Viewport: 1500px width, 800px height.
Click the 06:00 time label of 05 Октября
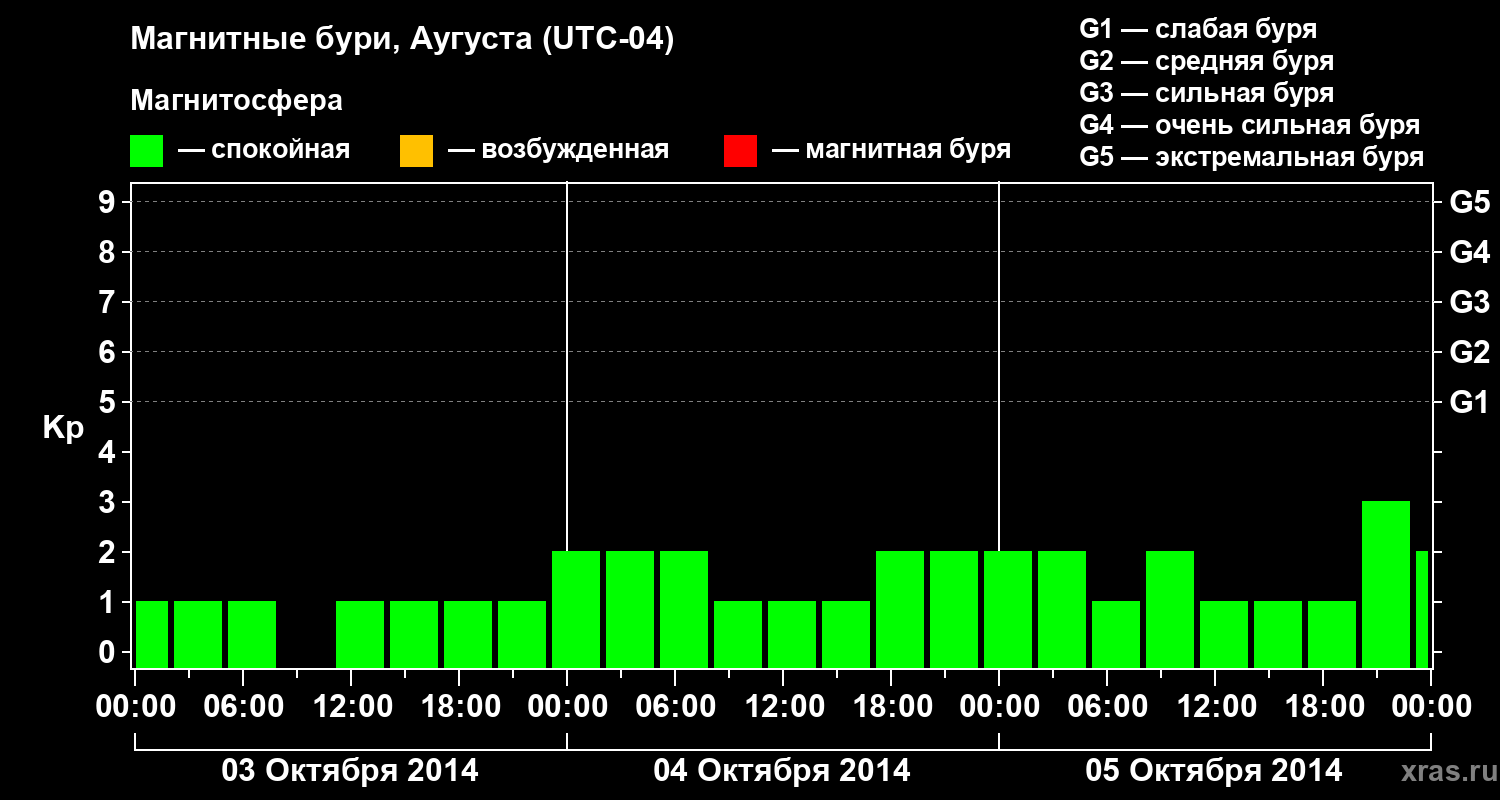pyautogui.click(x=1107, y=707)
